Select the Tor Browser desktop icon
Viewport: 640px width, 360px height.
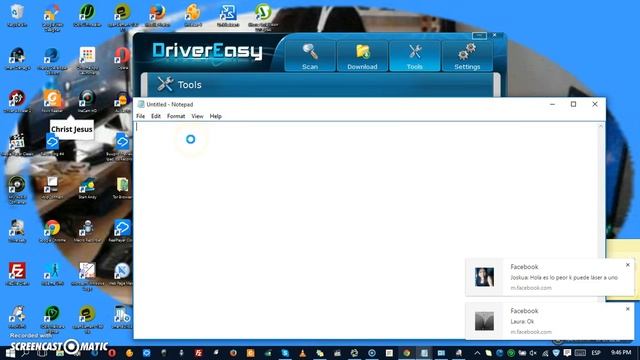tap(122, 188)
